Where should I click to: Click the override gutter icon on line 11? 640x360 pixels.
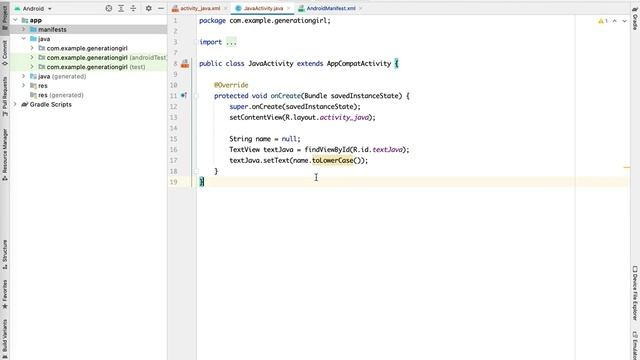click(184, 96)
